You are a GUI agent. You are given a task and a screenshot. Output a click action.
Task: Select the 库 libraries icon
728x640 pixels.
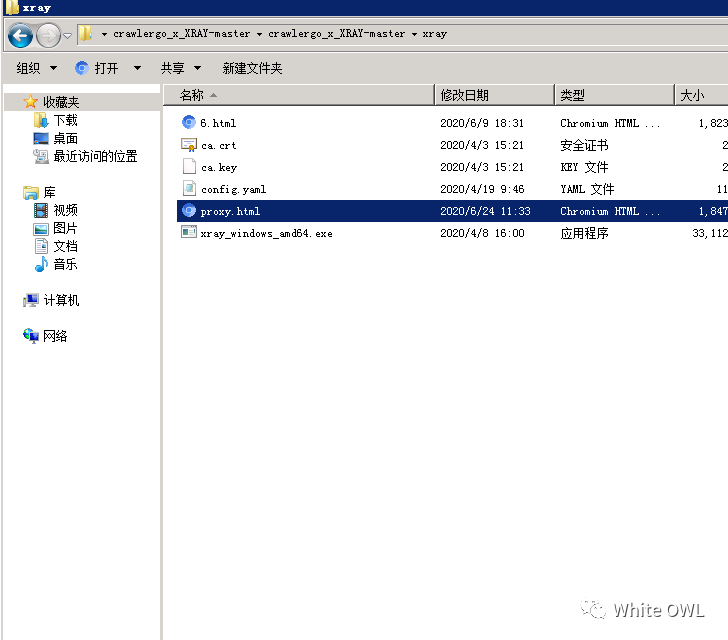point(31,192)
